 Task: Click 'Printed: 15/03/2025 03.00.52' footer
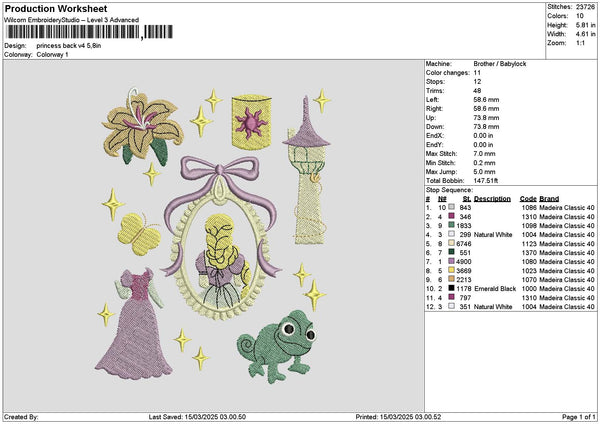click(398, 417)
